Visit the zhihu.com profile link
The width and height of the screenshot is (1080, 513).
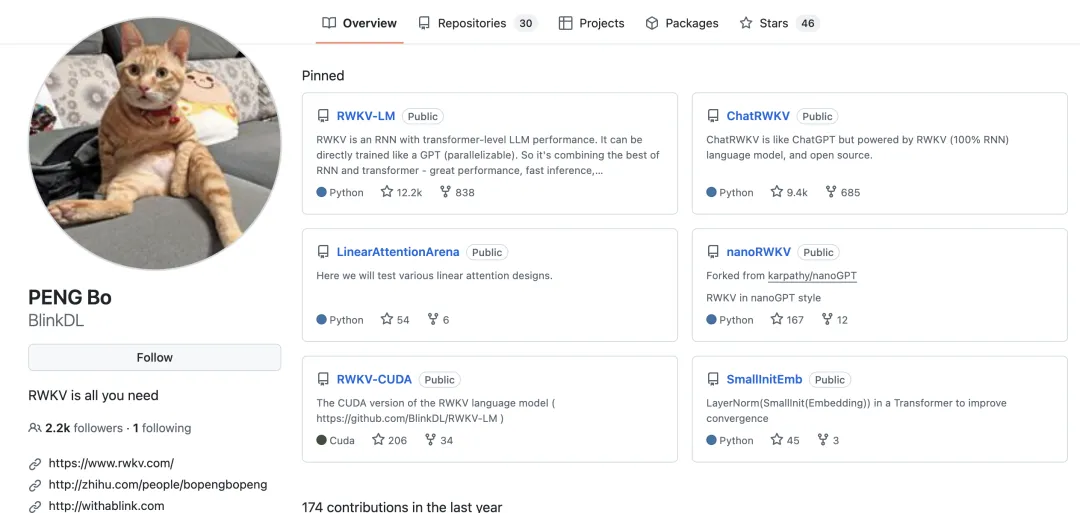tap(158, 485)
